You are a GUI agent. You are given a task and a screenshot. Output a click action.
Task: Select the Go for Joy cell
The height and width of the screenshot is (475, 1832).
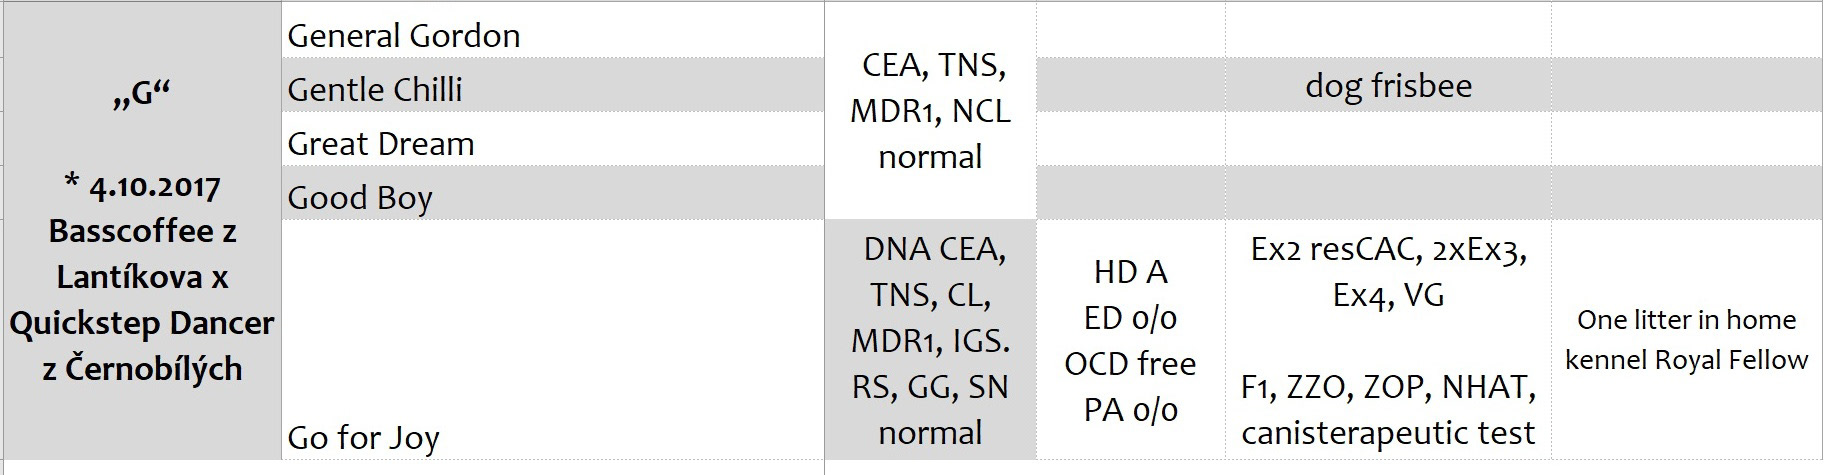pyautogui.click(x=364, y=437)
